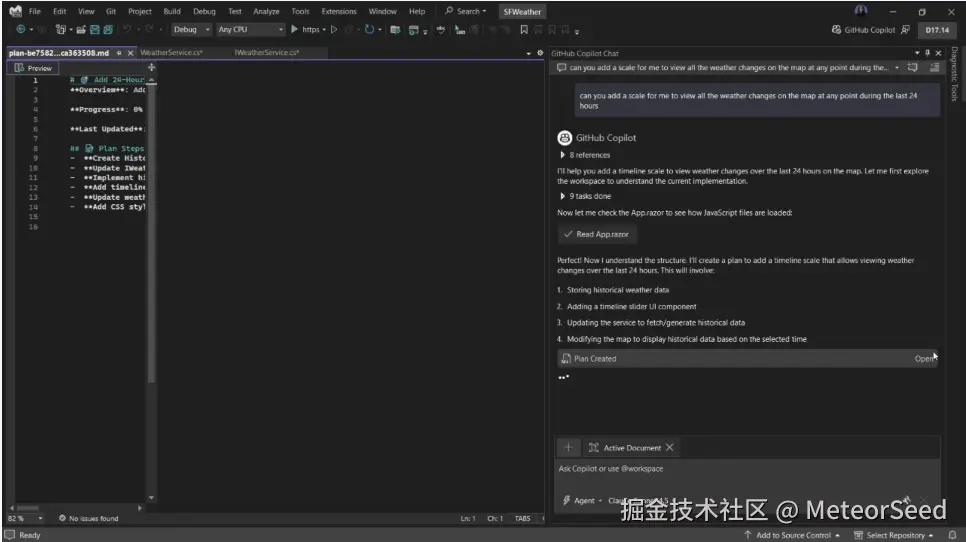The width and height of the screenshot is (966, 542).
Task: Click the browser window toolbar icon
Action: coord(413,30)
